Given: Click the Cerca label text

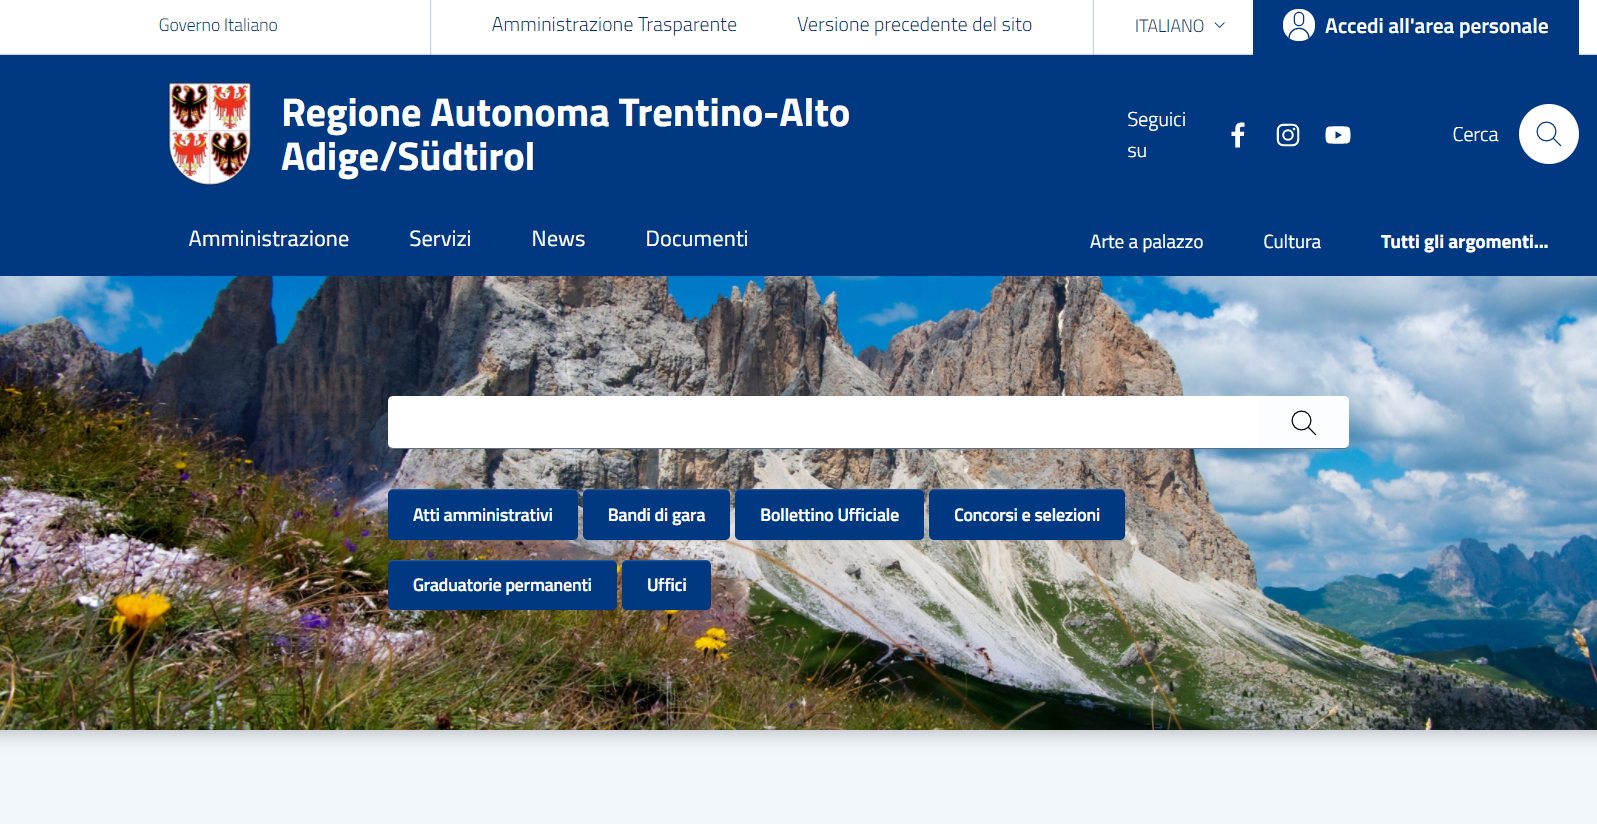Looking at the screenshot, I should tap(1475, 134).
